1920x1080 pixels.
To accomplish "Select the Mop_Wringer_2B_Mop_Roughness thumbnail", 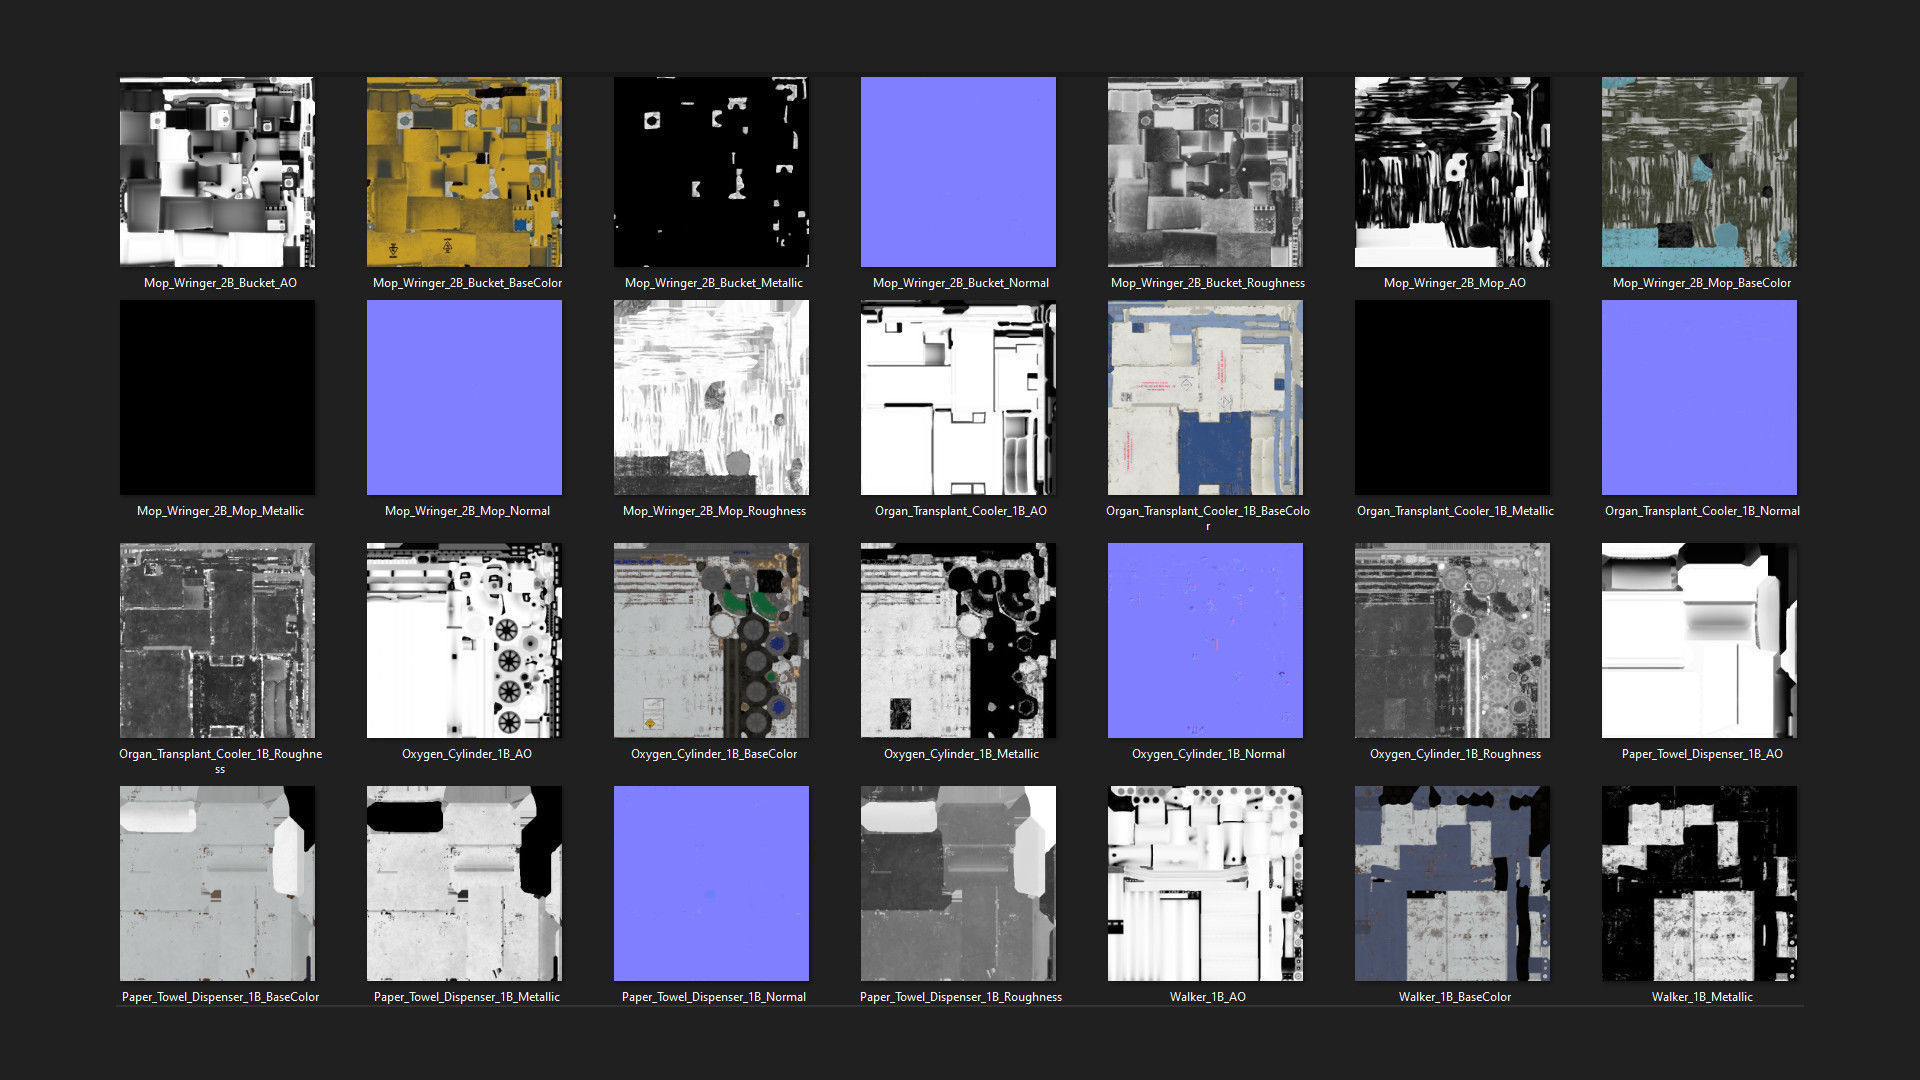I will (x=711, y=397).
